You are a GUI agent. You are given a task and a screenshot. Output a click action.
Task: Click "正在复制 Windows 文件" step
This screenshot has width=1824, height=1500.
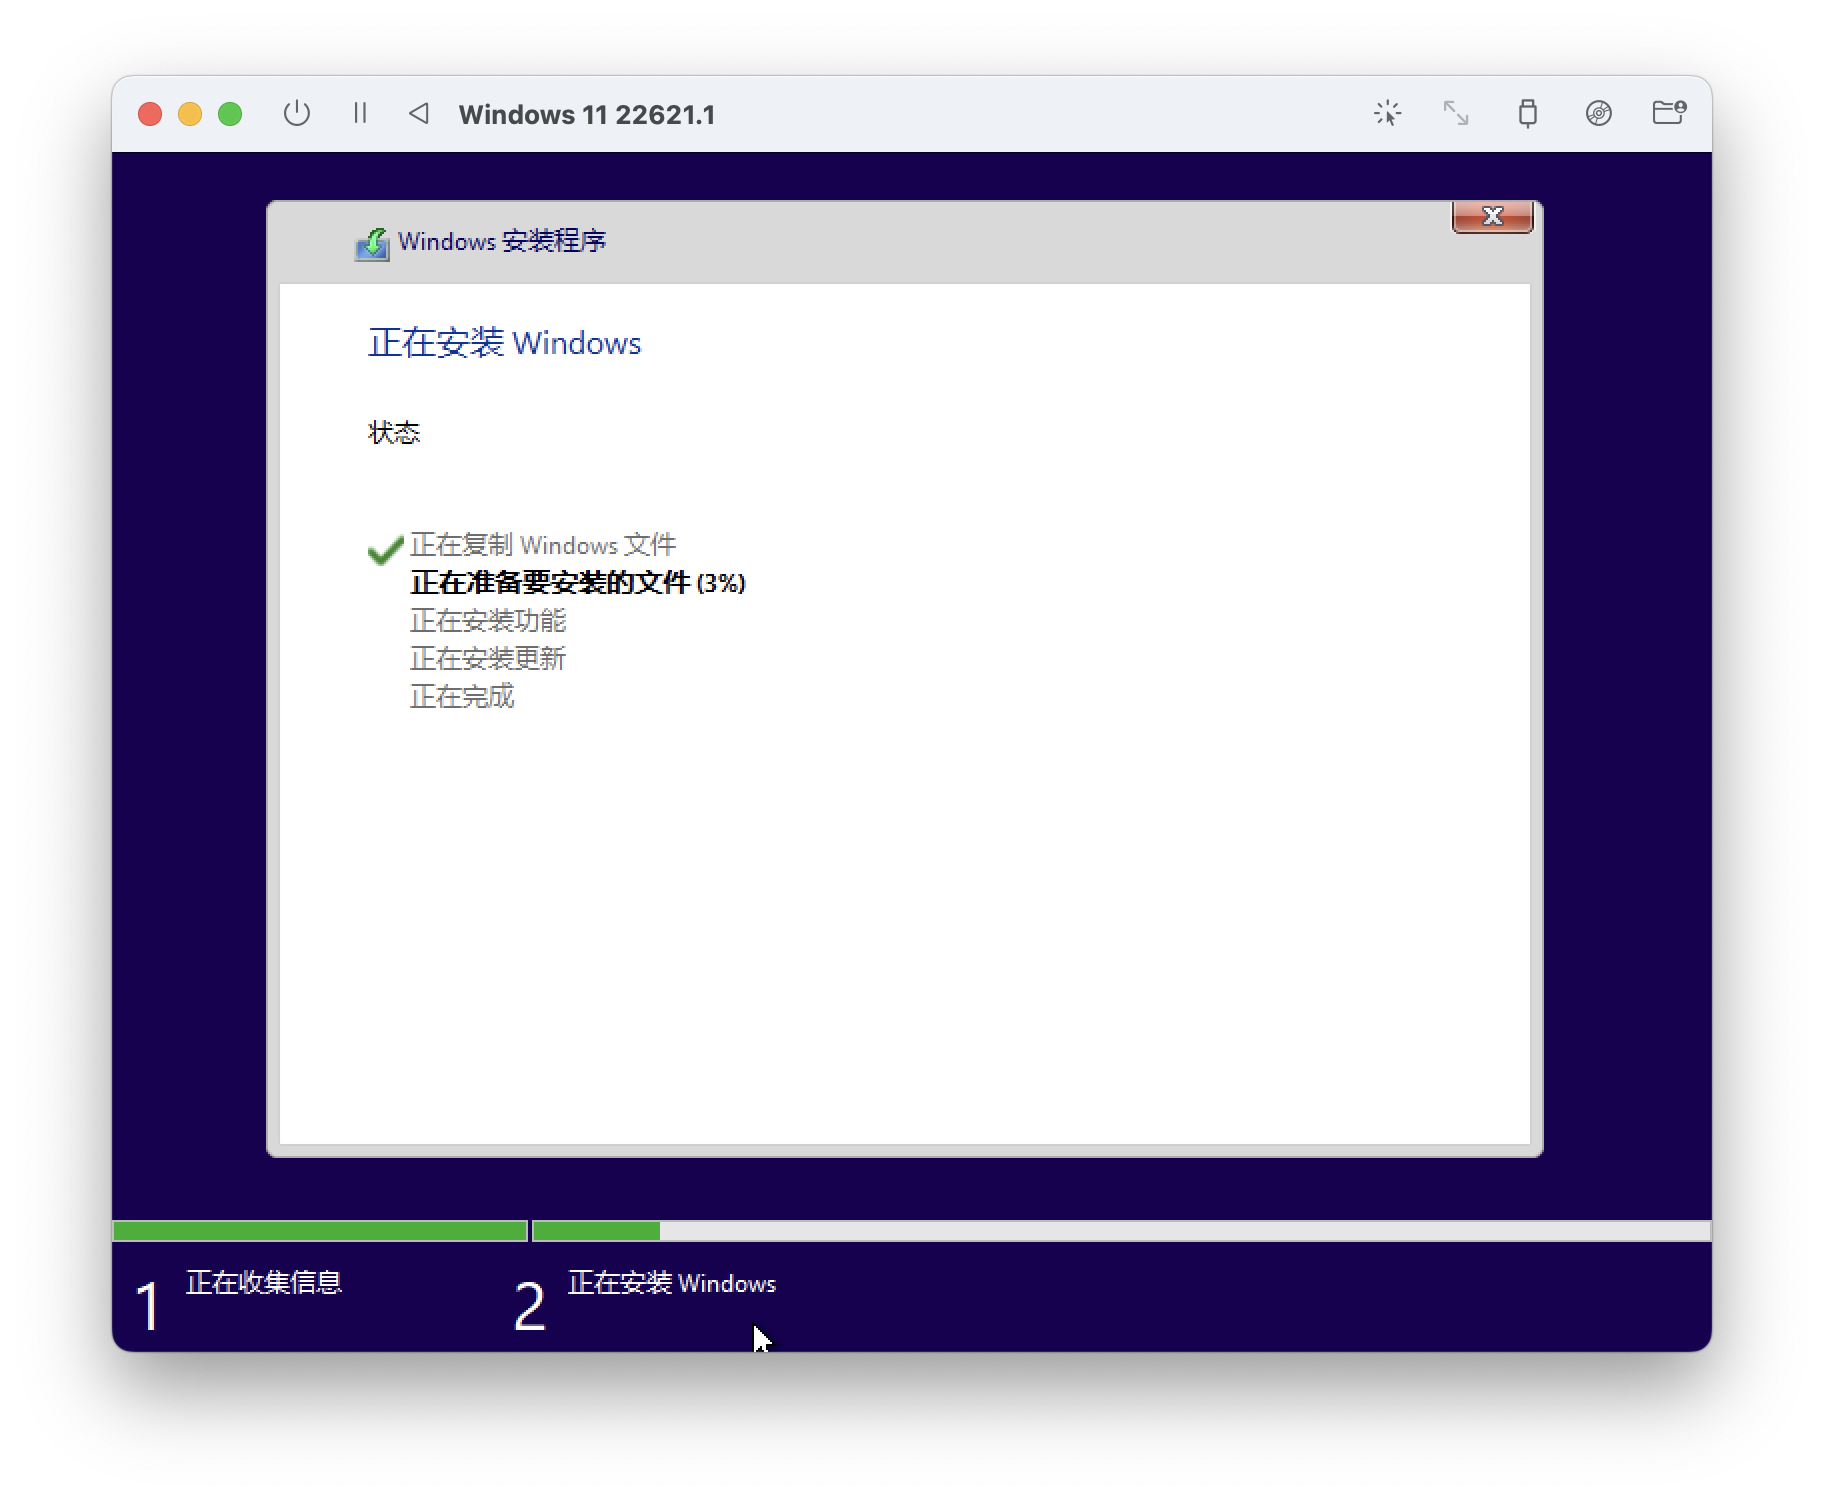(543, 545)
